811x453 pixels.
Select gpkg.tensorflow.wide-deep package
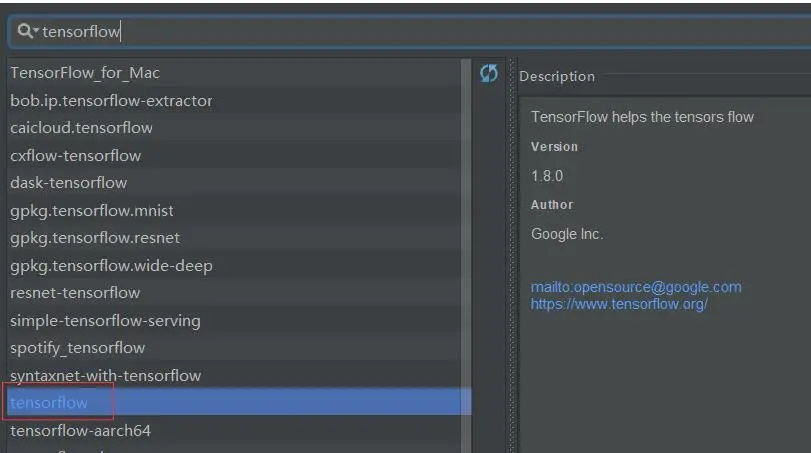pyautogui.click(x=234, y=265)
